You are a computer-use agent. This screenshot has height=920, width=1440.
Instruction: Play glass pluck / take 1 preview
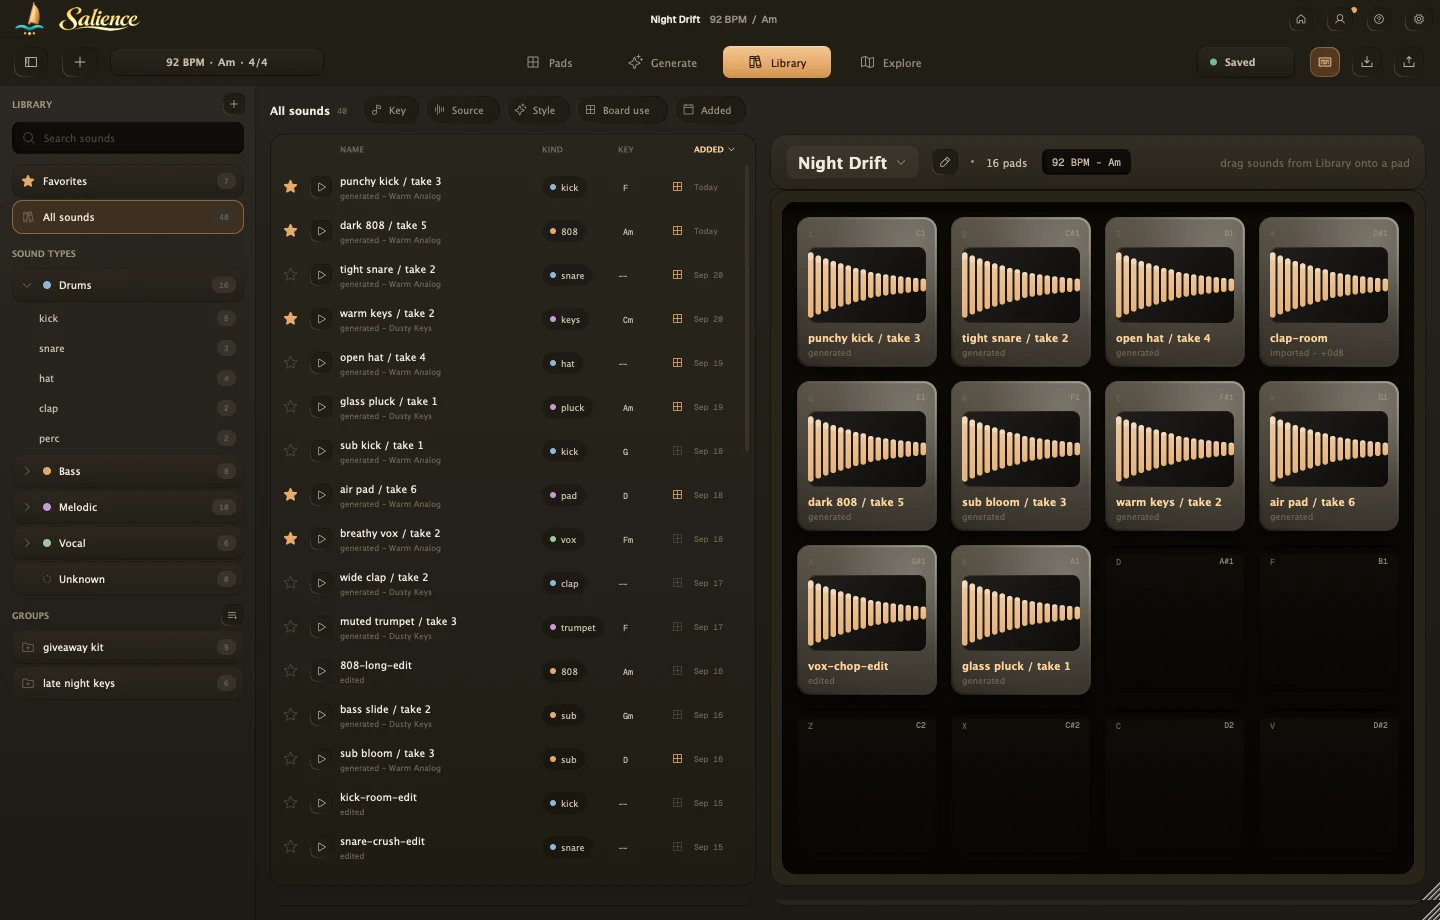coord(321,407)
